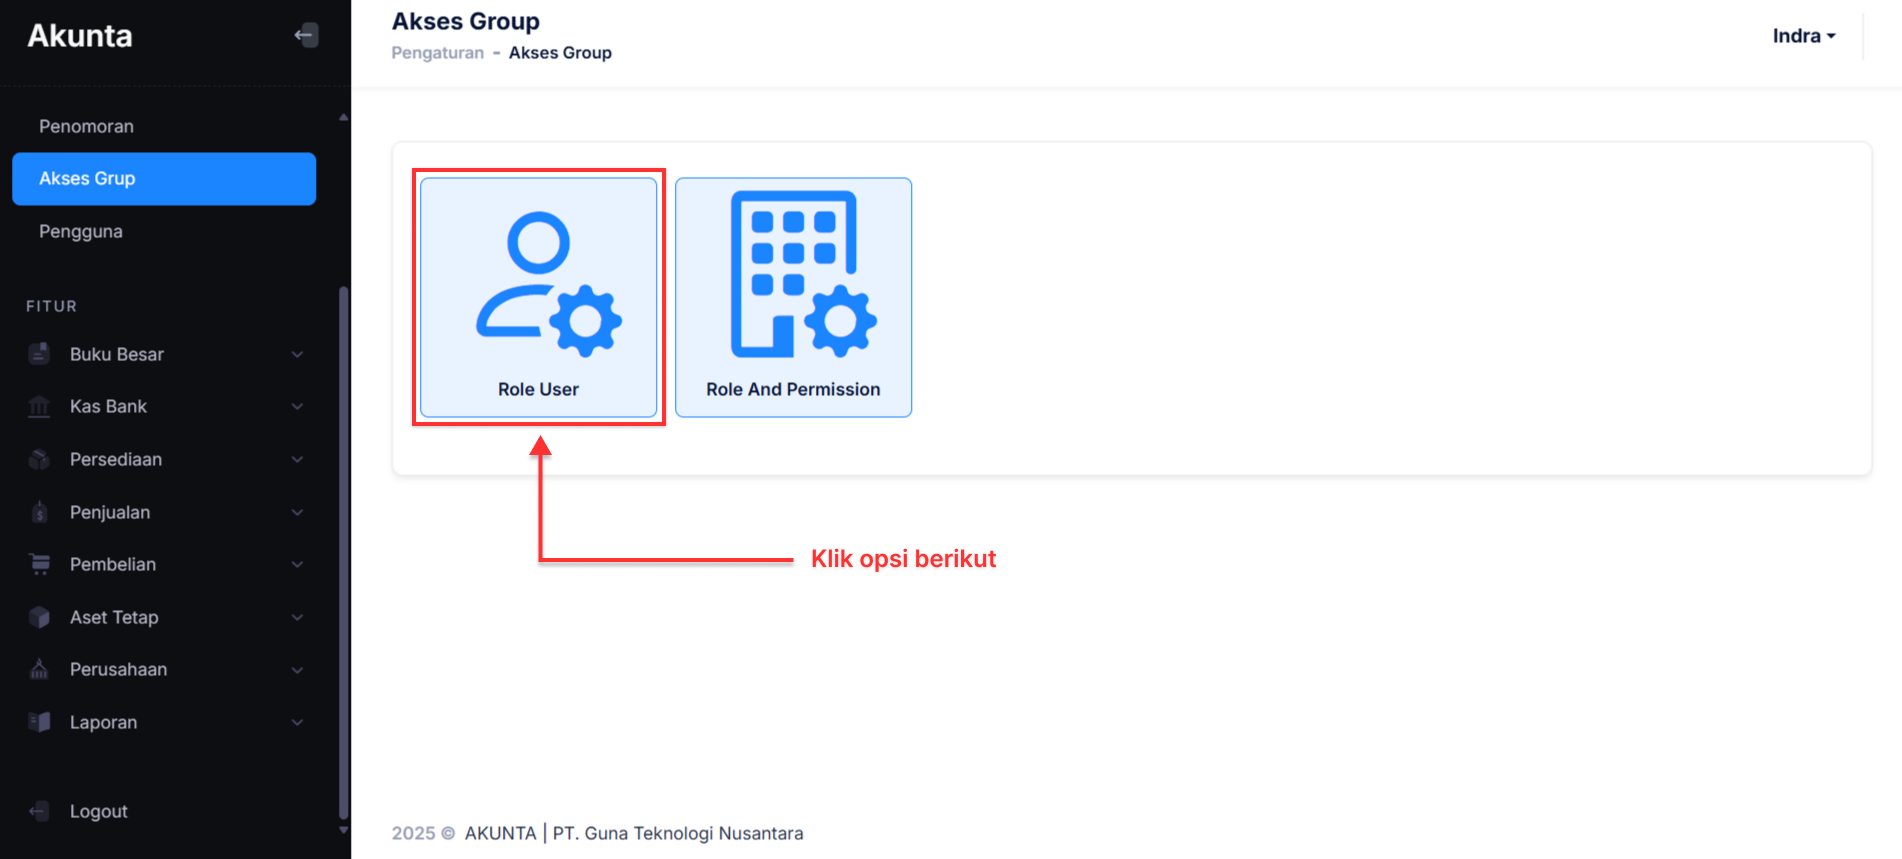Click the Laporan book icon
Image resolution: width=1902 pixels, height=859 pixels.
(x=39, y=723)
